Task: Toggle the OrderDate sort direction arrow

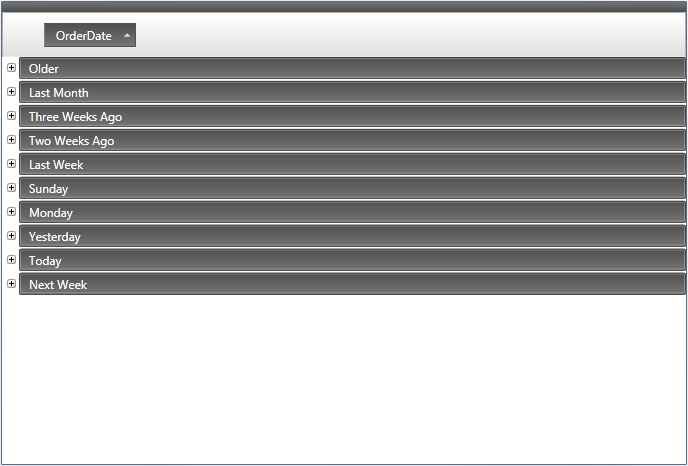Action: coord(127,36)
